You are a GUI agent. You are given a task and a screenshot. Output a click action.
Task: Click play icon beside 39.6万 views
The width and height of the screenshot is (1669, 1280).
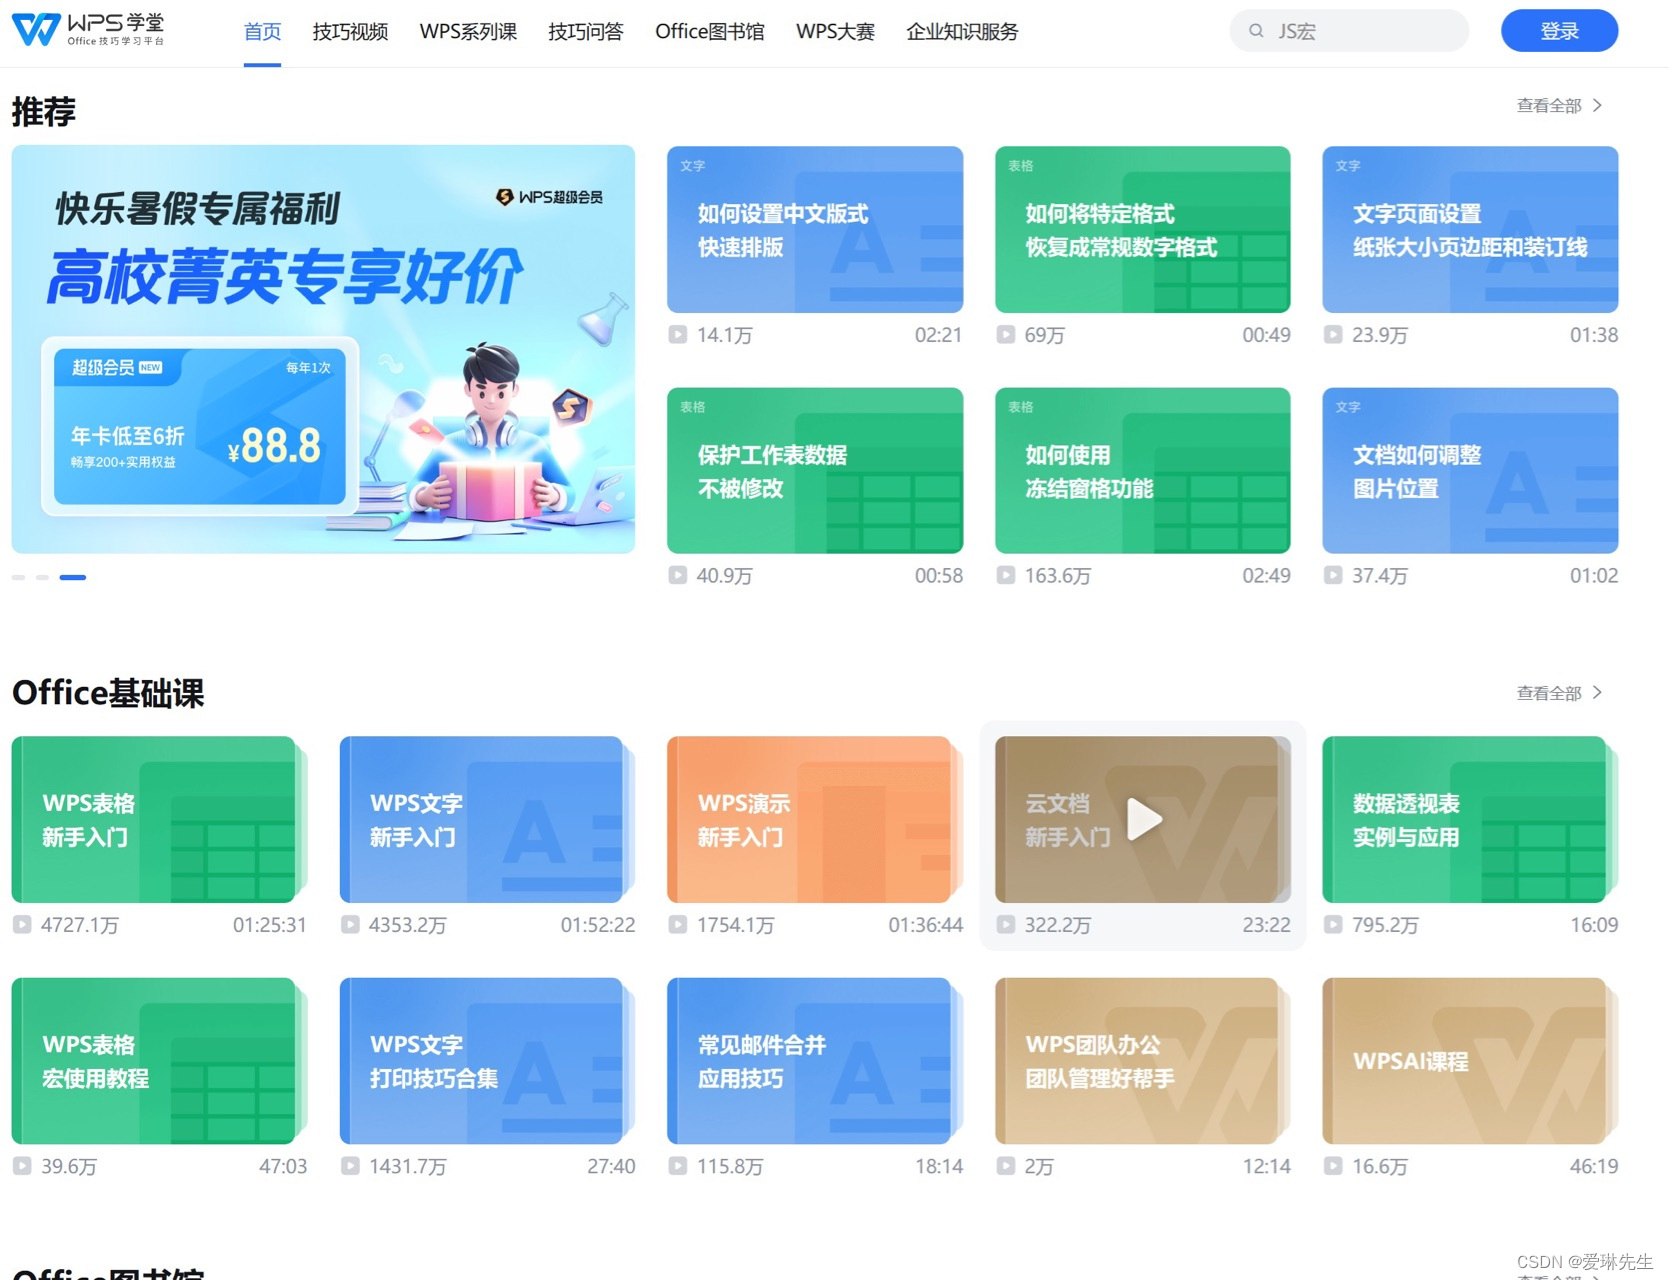click(x=22, y=1166)
